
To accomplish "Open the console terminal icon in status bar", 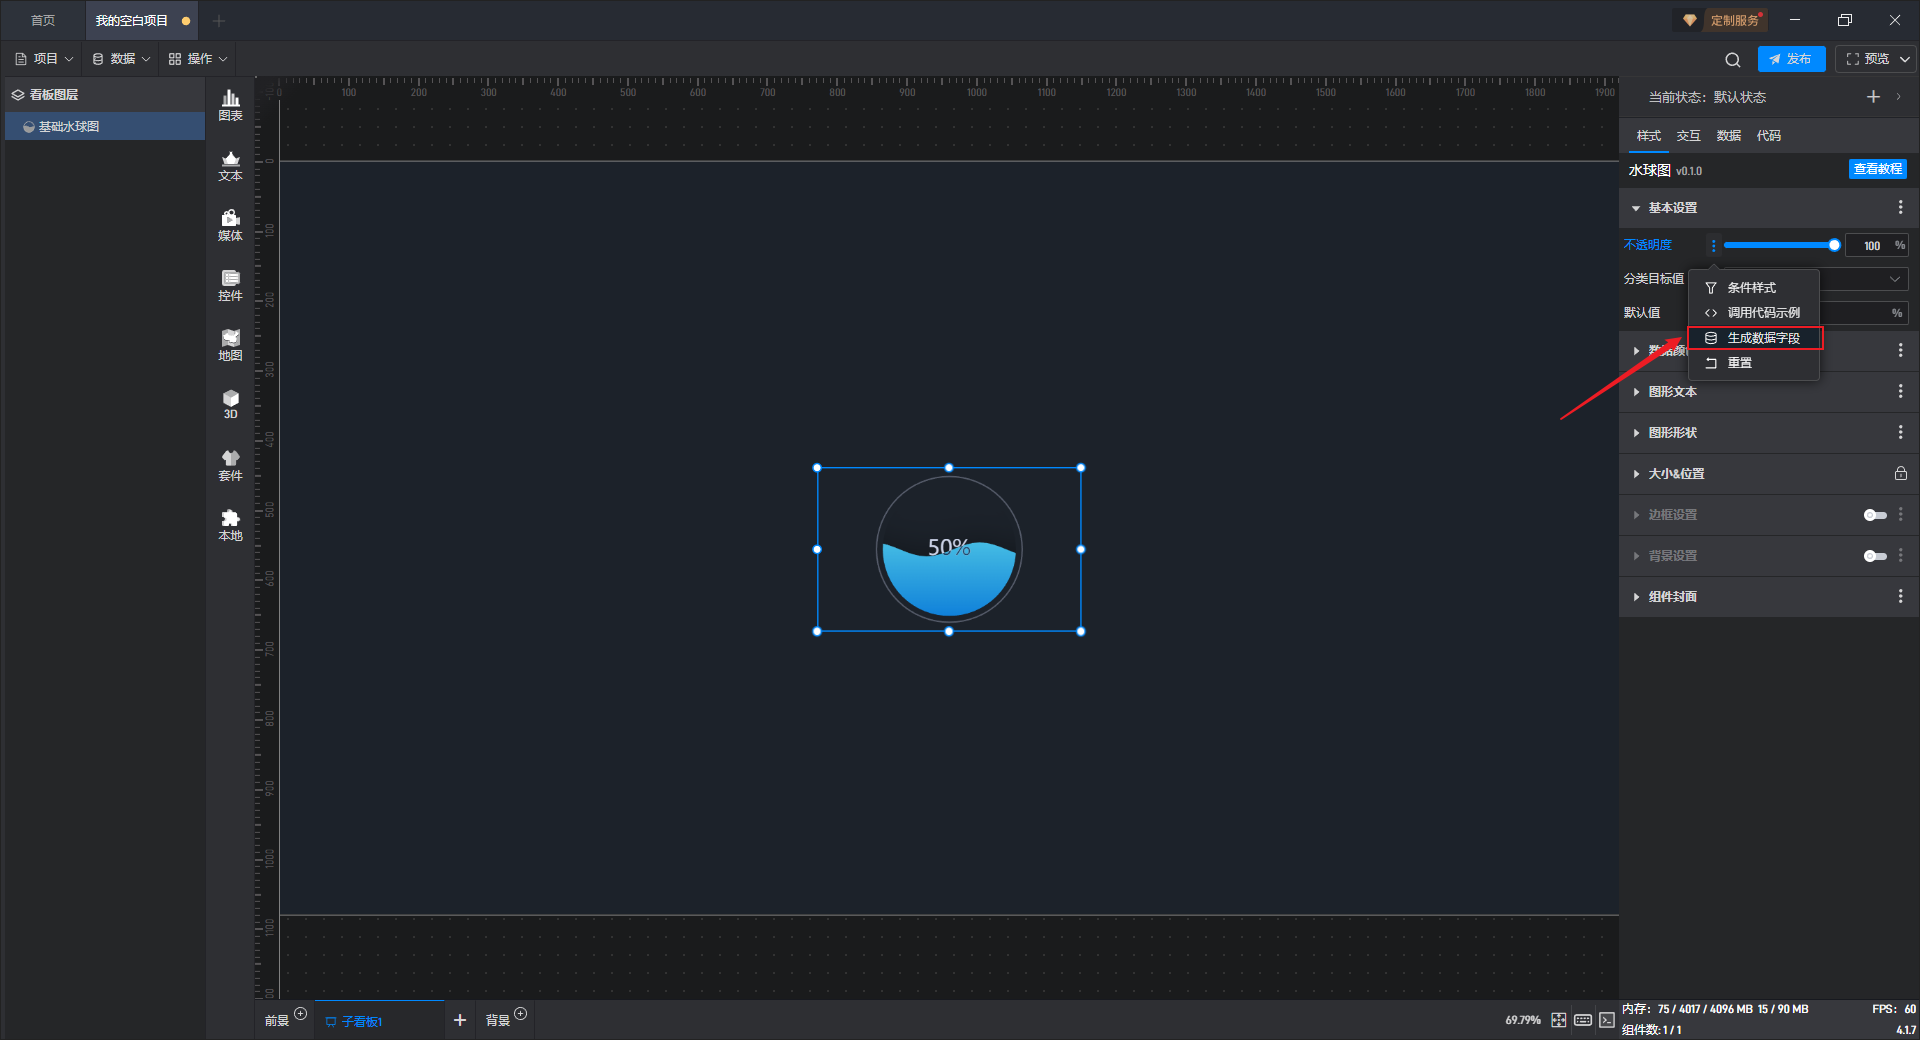I will coord(1606,1020).
